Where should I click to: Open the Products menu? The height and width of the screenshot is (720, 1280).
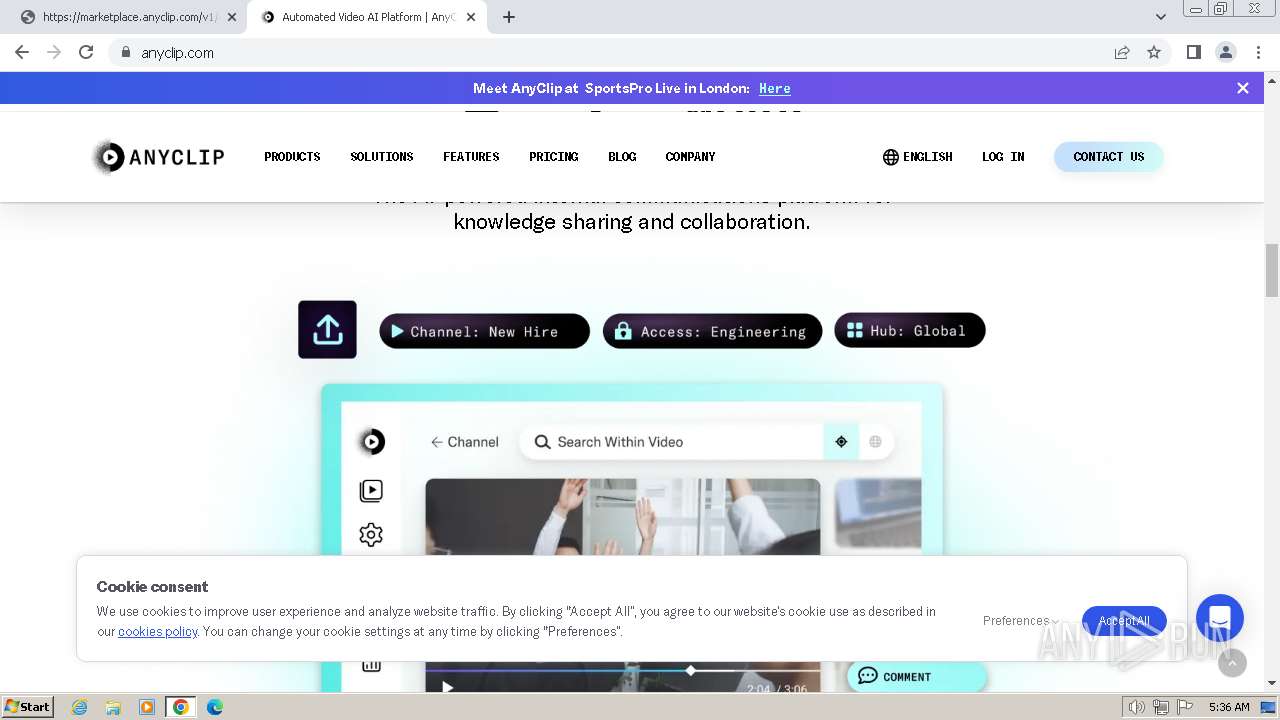pyautogui.click(x=292, y=157)
